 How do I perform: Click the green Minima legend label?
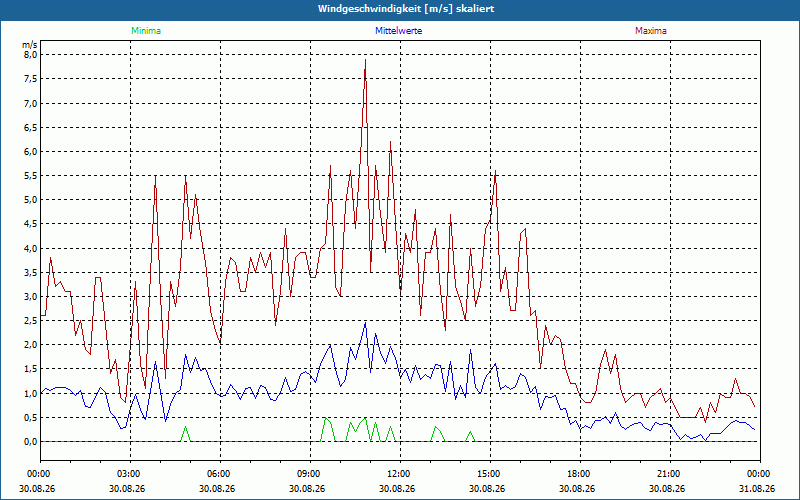tap(146, 31)
